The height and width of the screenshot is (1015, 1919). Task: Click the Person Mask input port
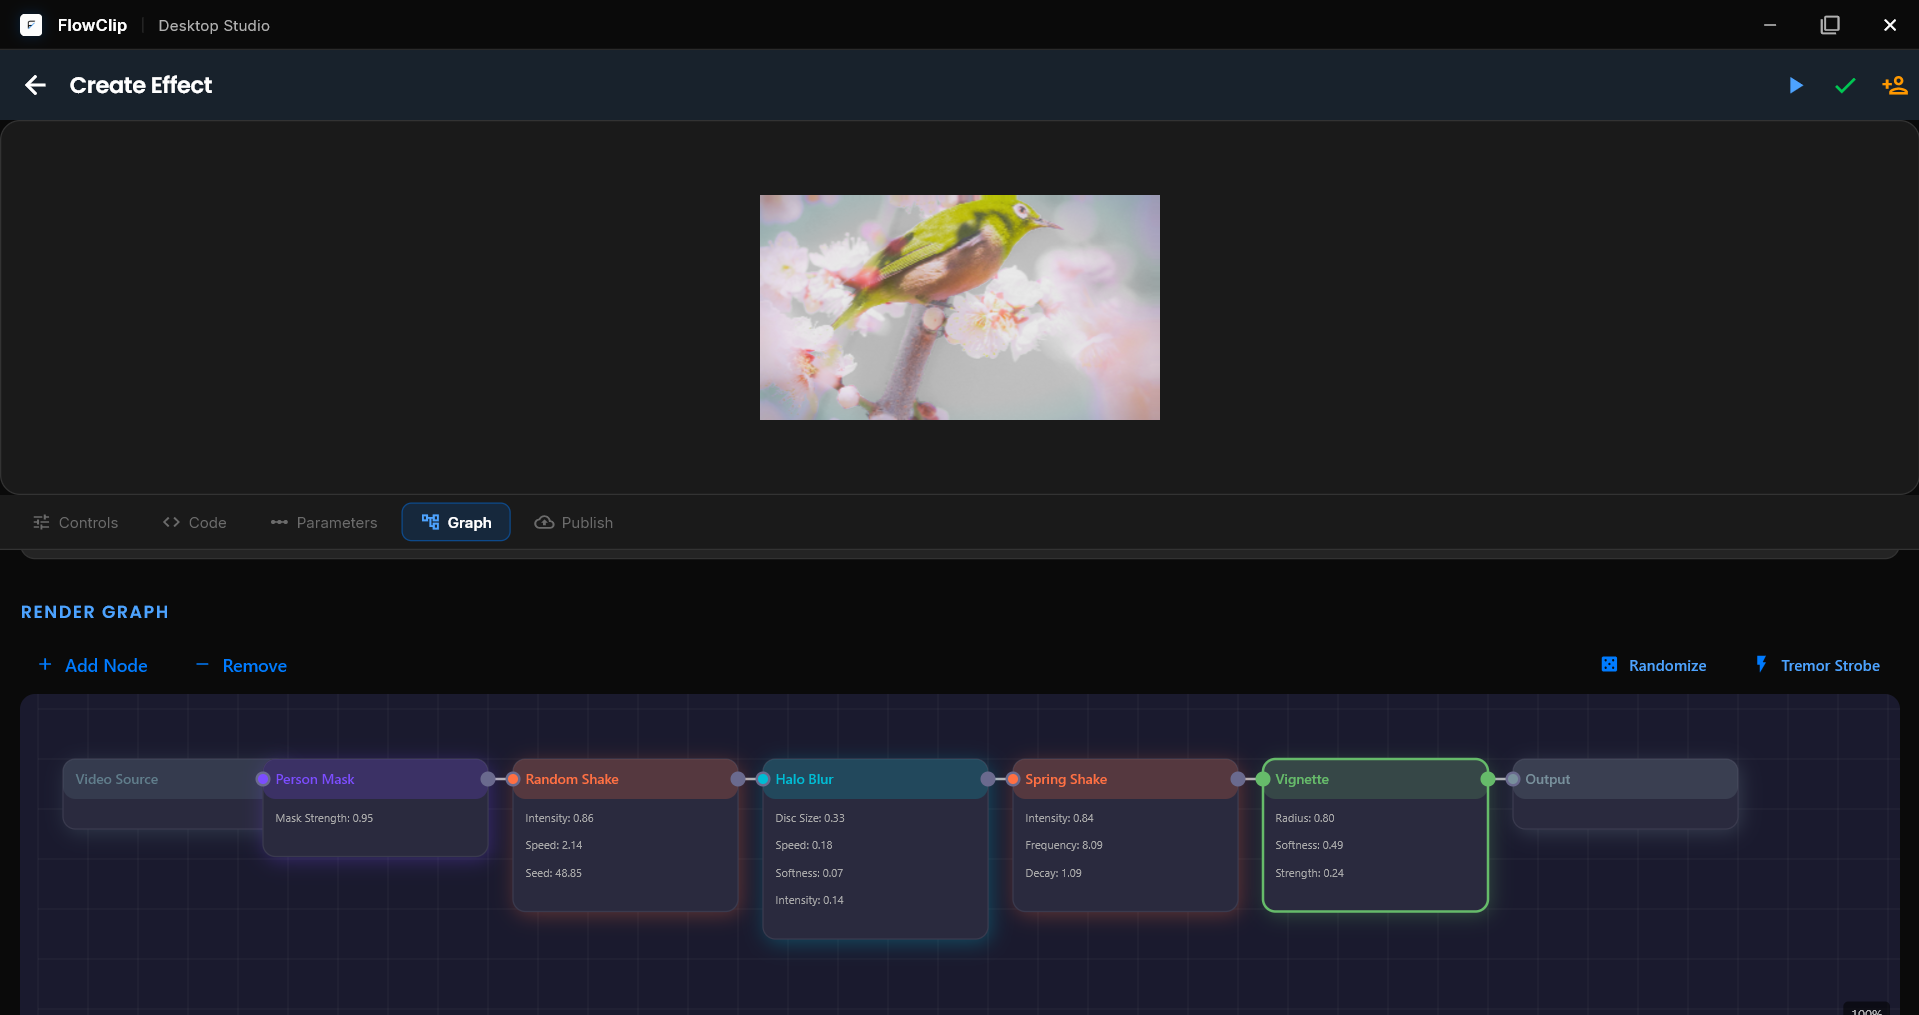tap(263, 779)
